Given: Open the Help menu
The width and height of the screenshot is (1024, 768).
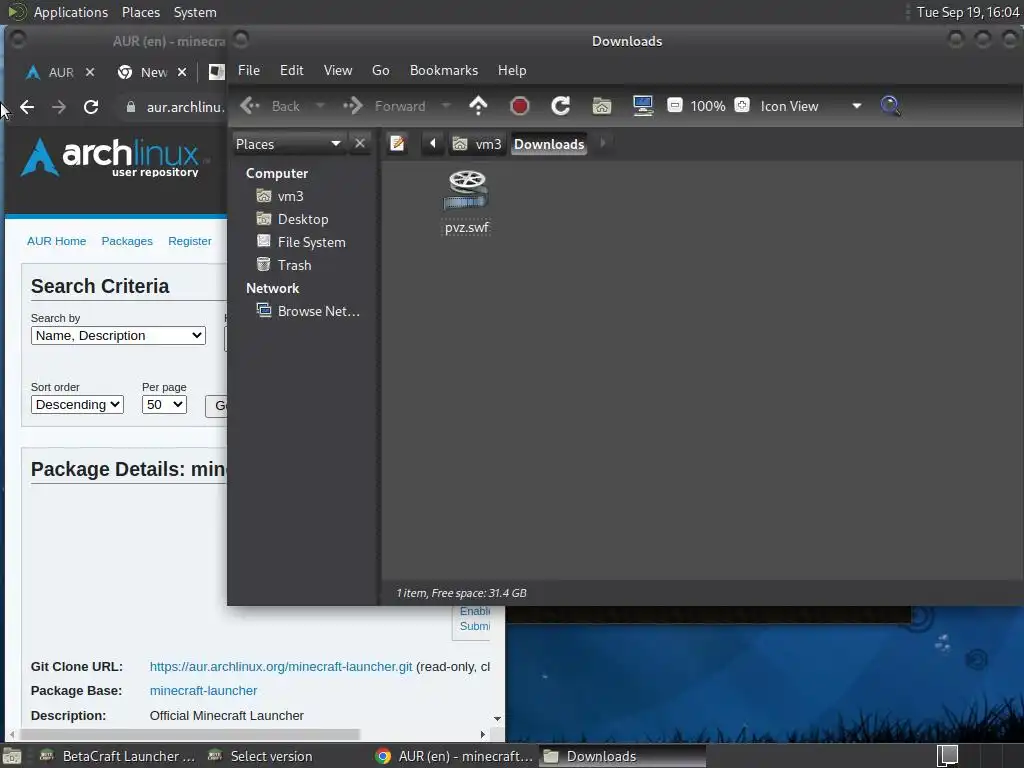Looking at the screenshot, I should [512, 71].
